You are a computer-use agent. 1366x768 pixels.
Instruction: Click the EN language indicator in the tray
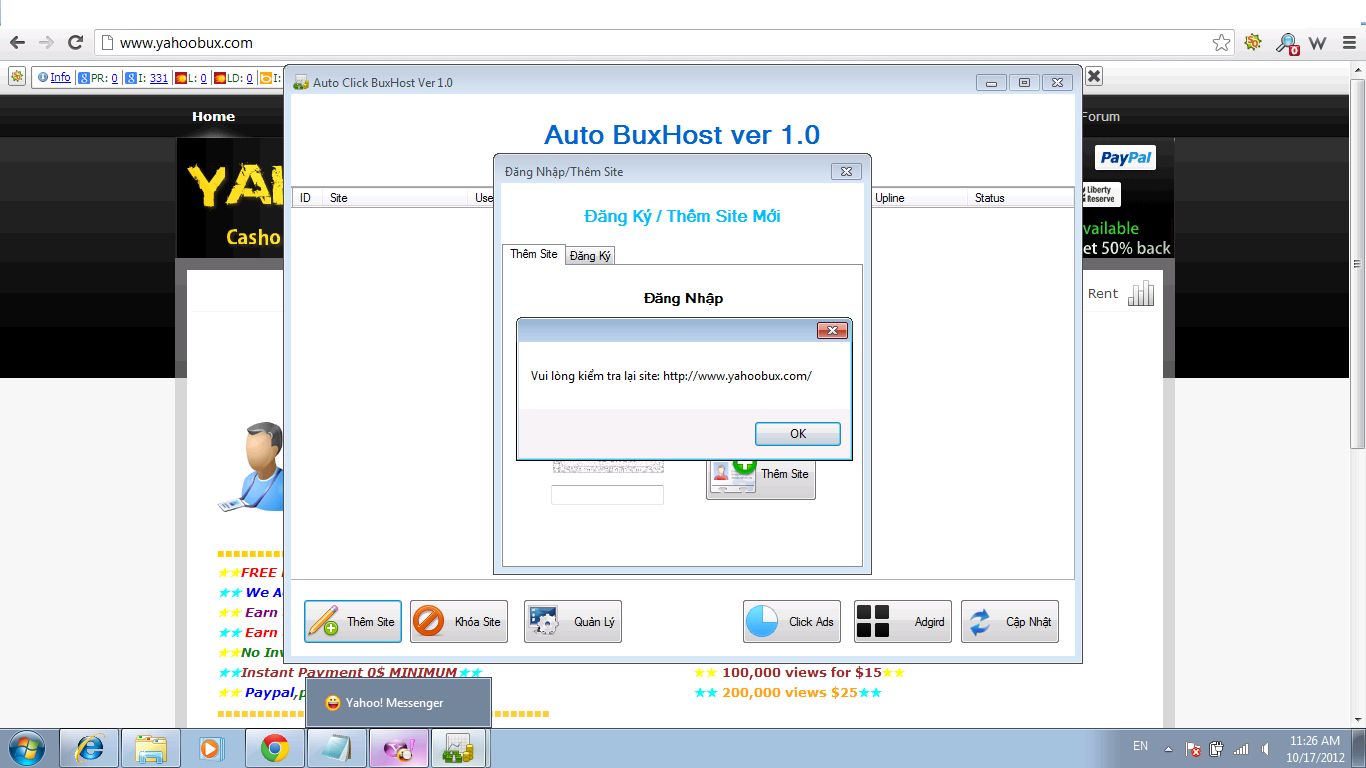click(1140, 746)
